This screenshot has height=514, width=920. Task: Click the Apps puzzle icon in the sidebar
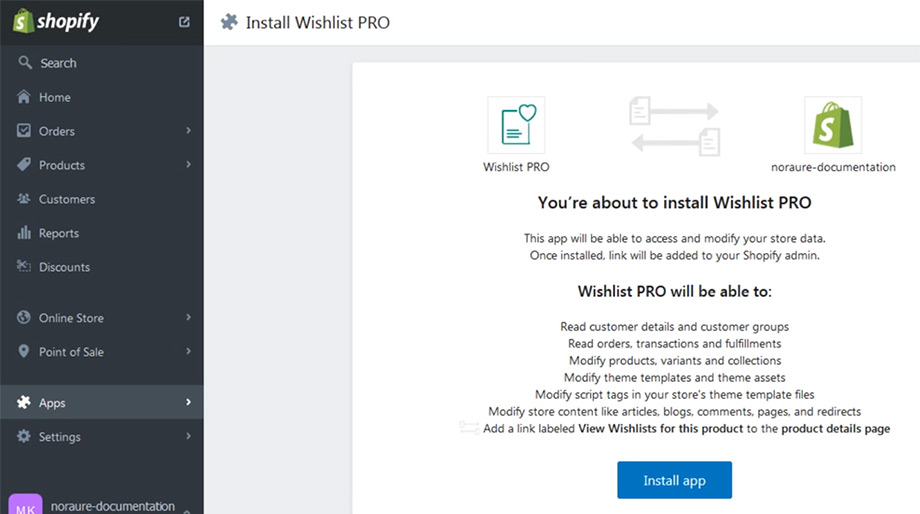coord(23,402)
